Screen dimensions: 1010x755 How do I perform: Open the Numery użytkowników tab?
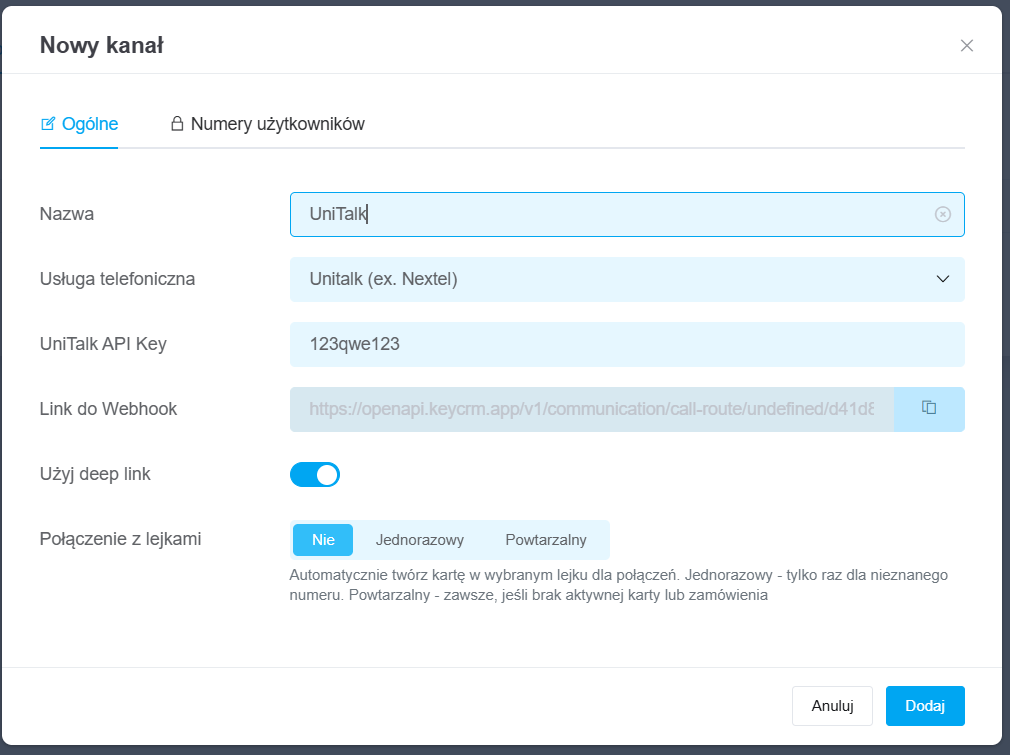click(277, 124)
